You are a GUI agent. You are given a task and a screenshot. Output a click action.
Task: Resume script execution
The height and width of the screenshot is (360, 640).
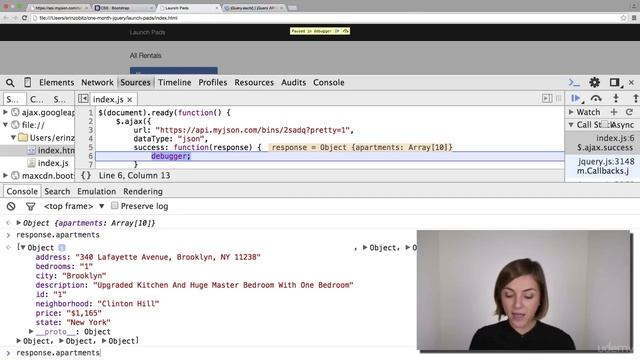(x=576, y=98)
